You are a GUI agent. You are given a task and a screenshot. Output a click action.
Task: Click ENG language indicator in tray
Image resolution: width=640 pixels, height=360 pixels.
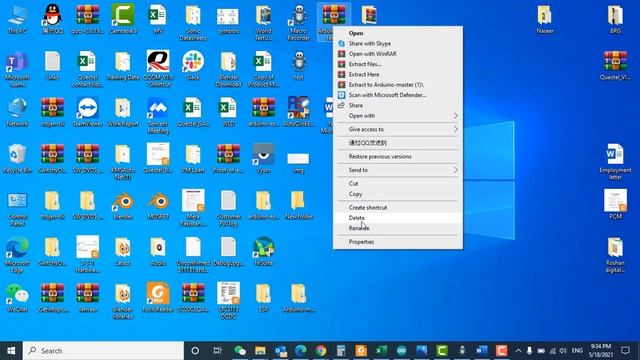coord(577,351)
